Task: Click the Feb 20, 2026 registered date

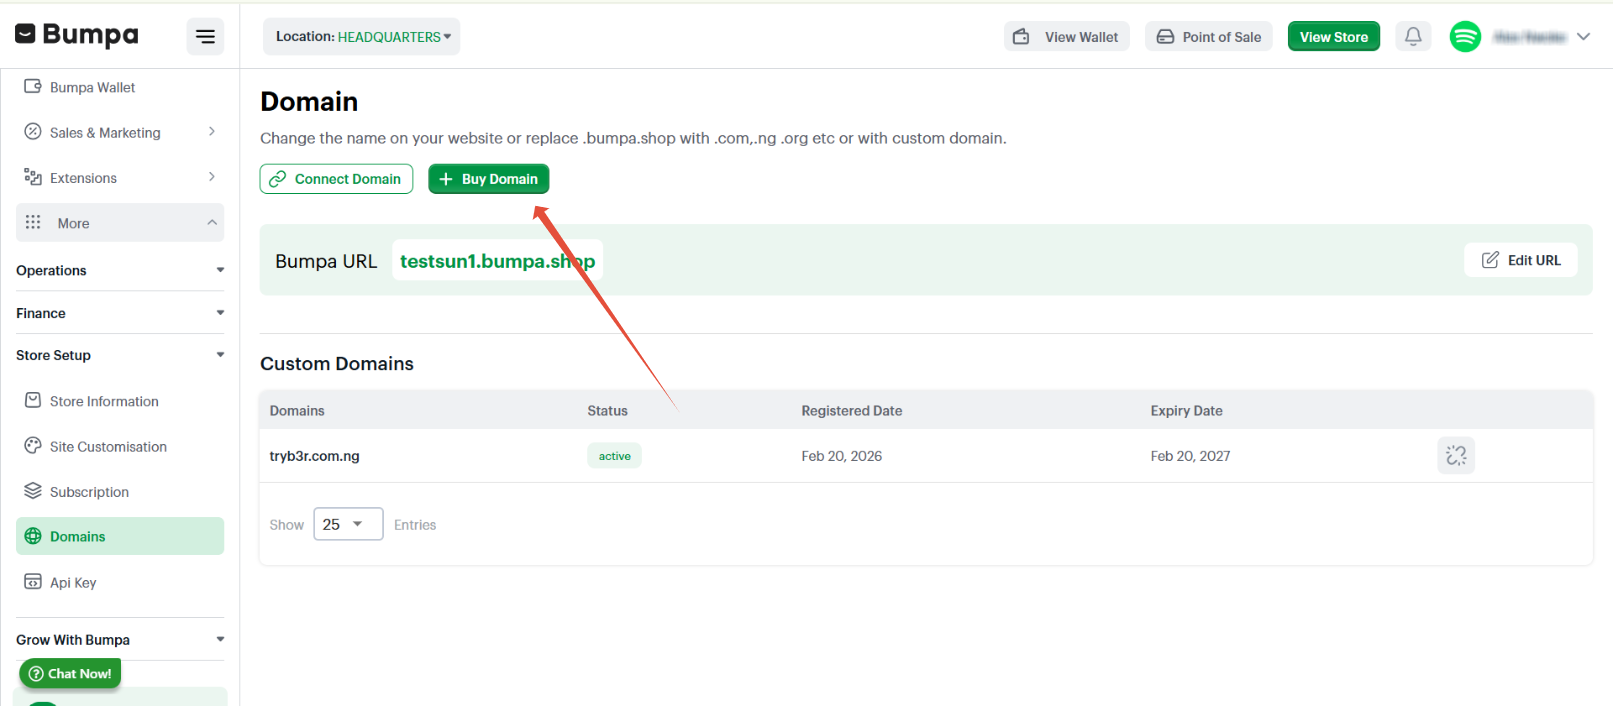Action: tap(841, 456)
